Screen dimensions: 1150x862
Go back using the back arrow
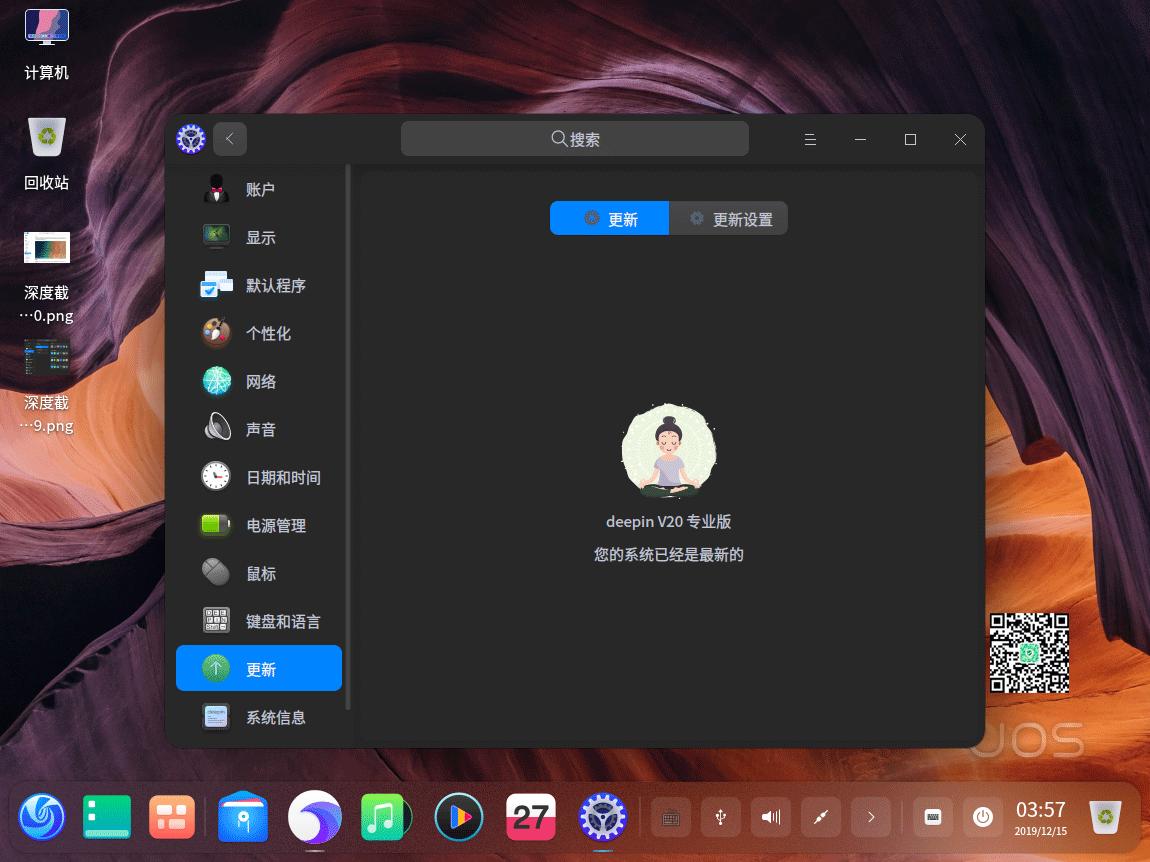coord(230,139)
